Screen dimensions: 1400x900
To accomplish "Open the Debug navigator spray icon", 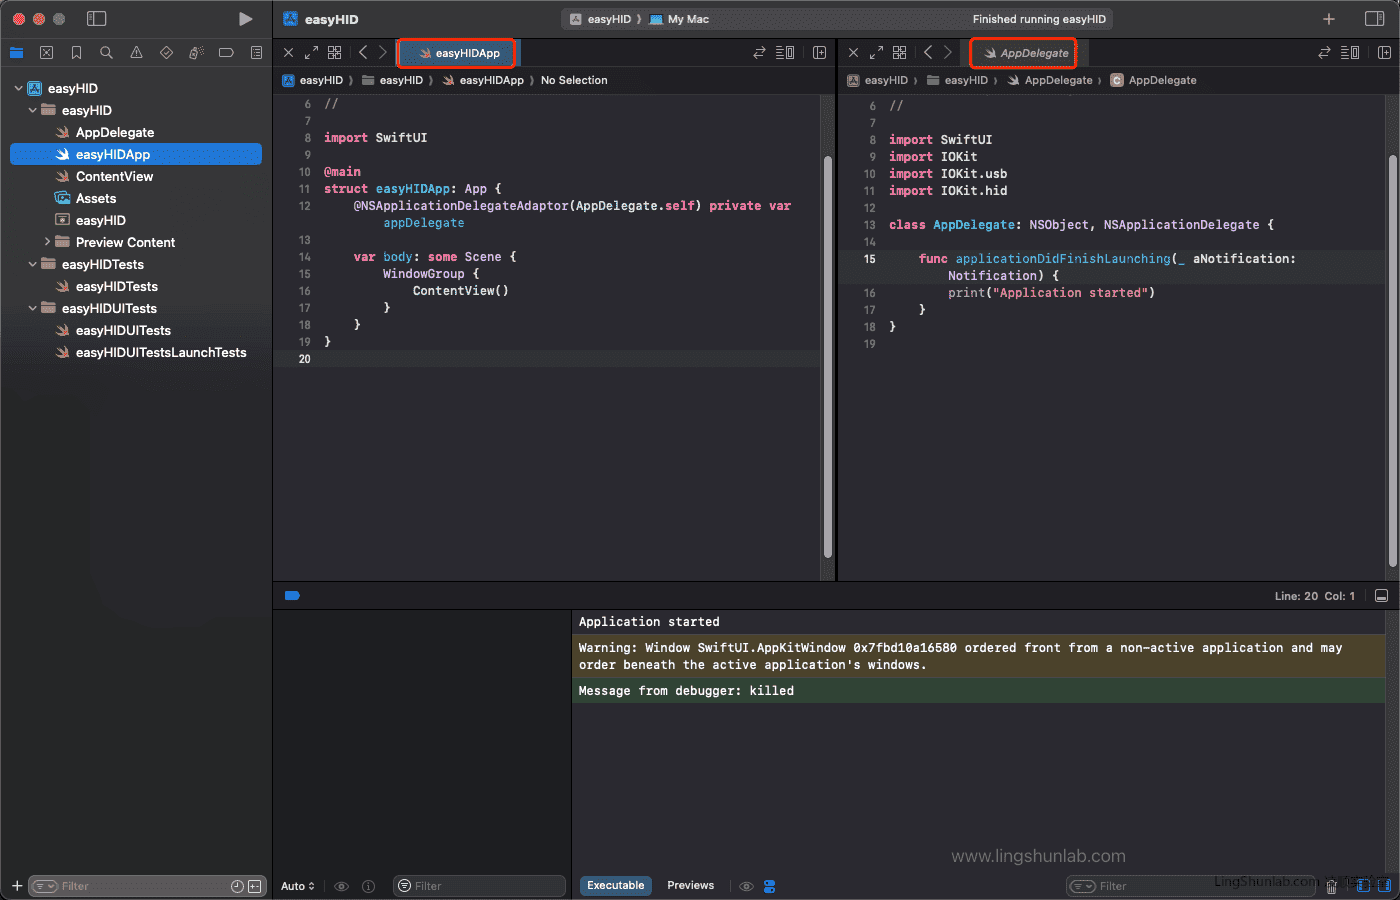I will (196, 53).
